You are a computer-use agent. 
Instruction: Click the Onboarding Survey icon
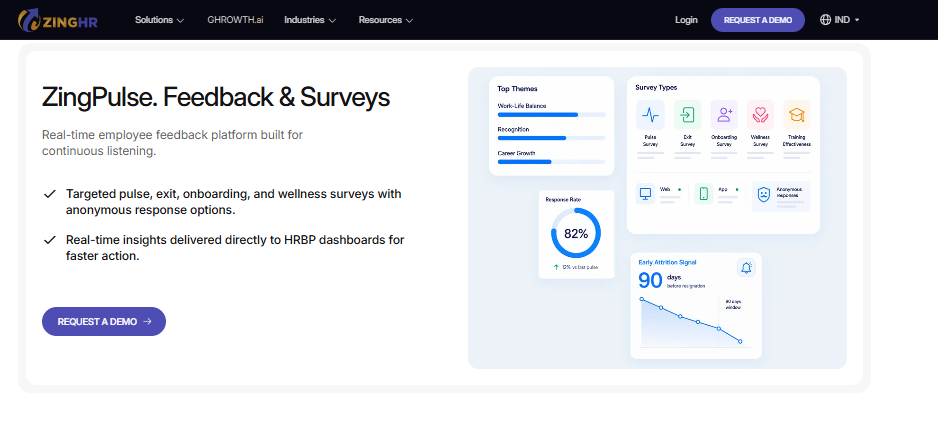[724, 115]
